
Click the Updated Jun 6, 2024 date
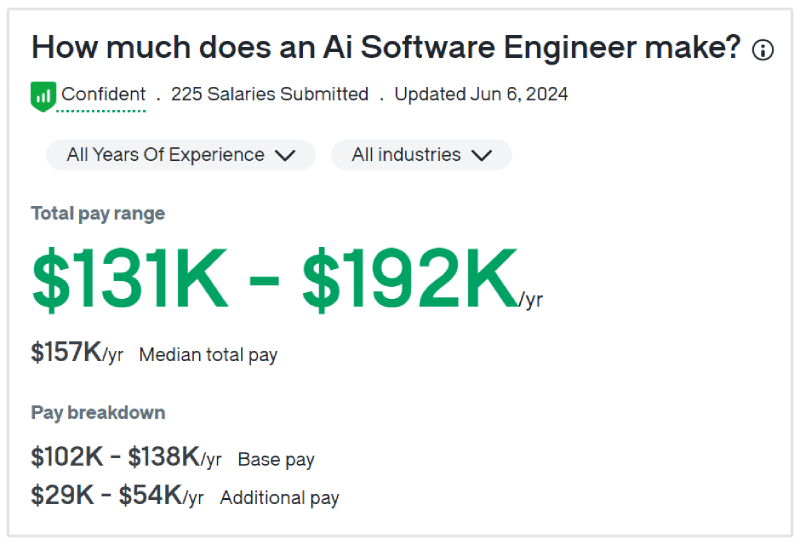481,95
